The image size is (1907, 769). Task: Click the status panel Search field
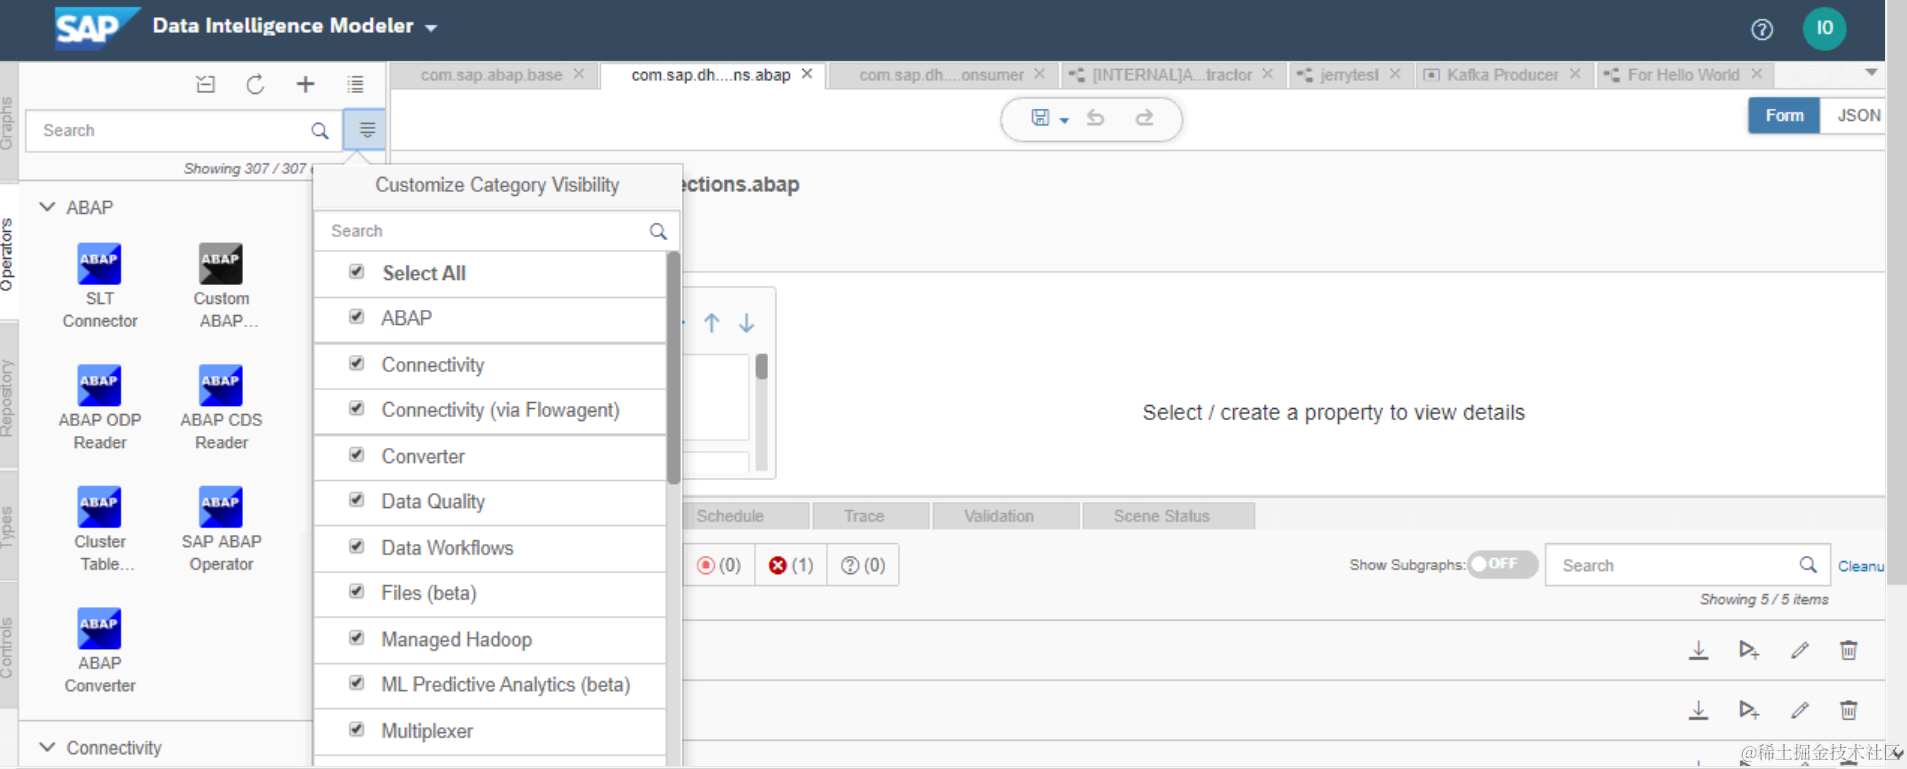1687,566
